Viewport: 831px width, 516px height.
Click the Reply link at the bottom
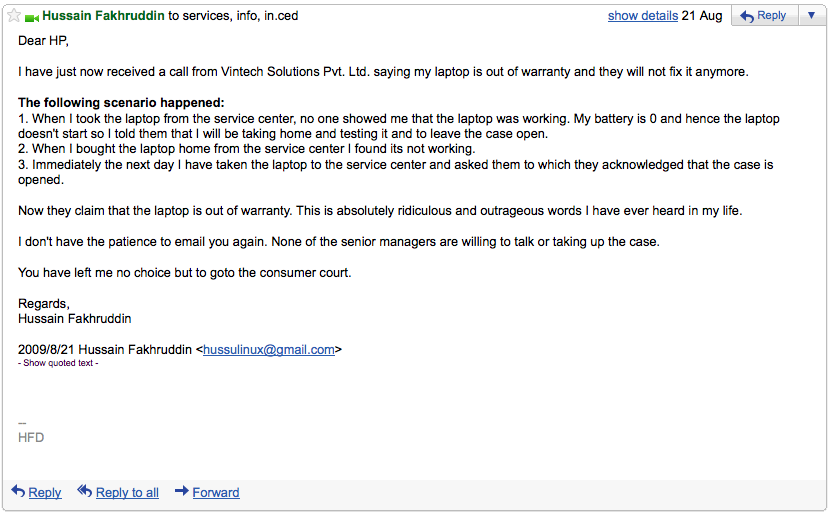(45, 493)
